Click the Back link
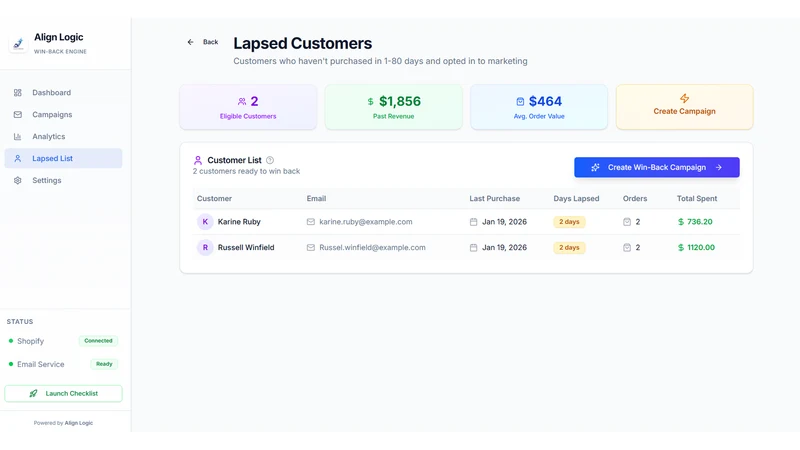 pos(203,42)
